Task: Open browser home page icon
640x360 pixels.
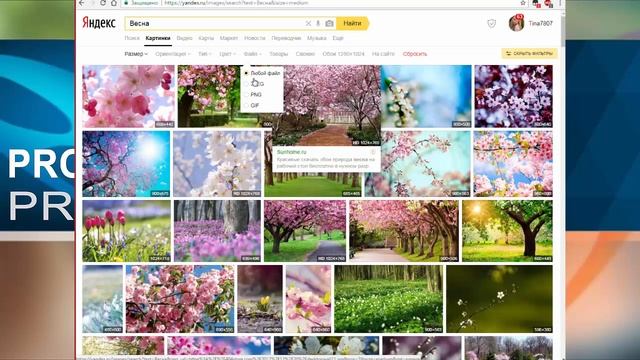Action: tap(114, 3)
